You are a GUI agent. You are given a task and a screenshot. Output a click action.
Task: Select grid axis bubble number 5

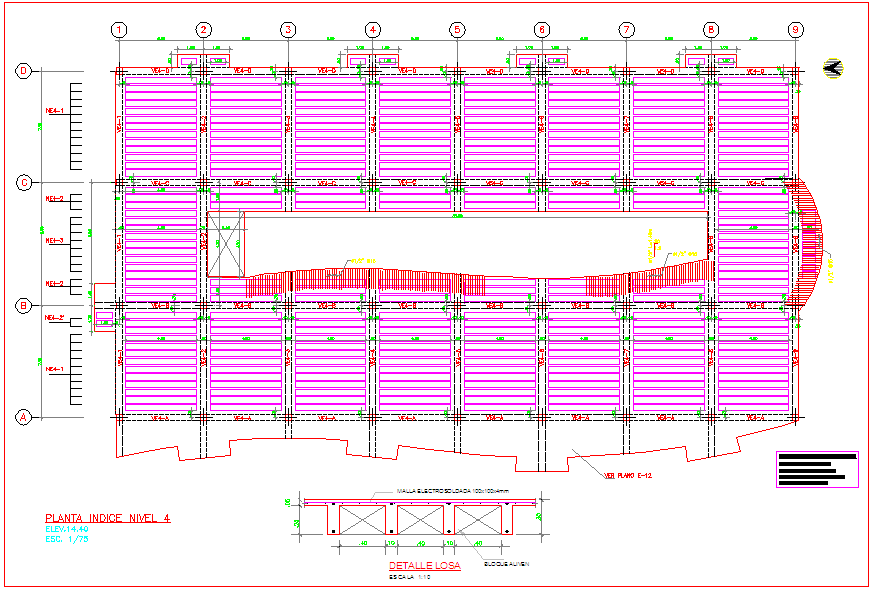(x=457, y=30)
